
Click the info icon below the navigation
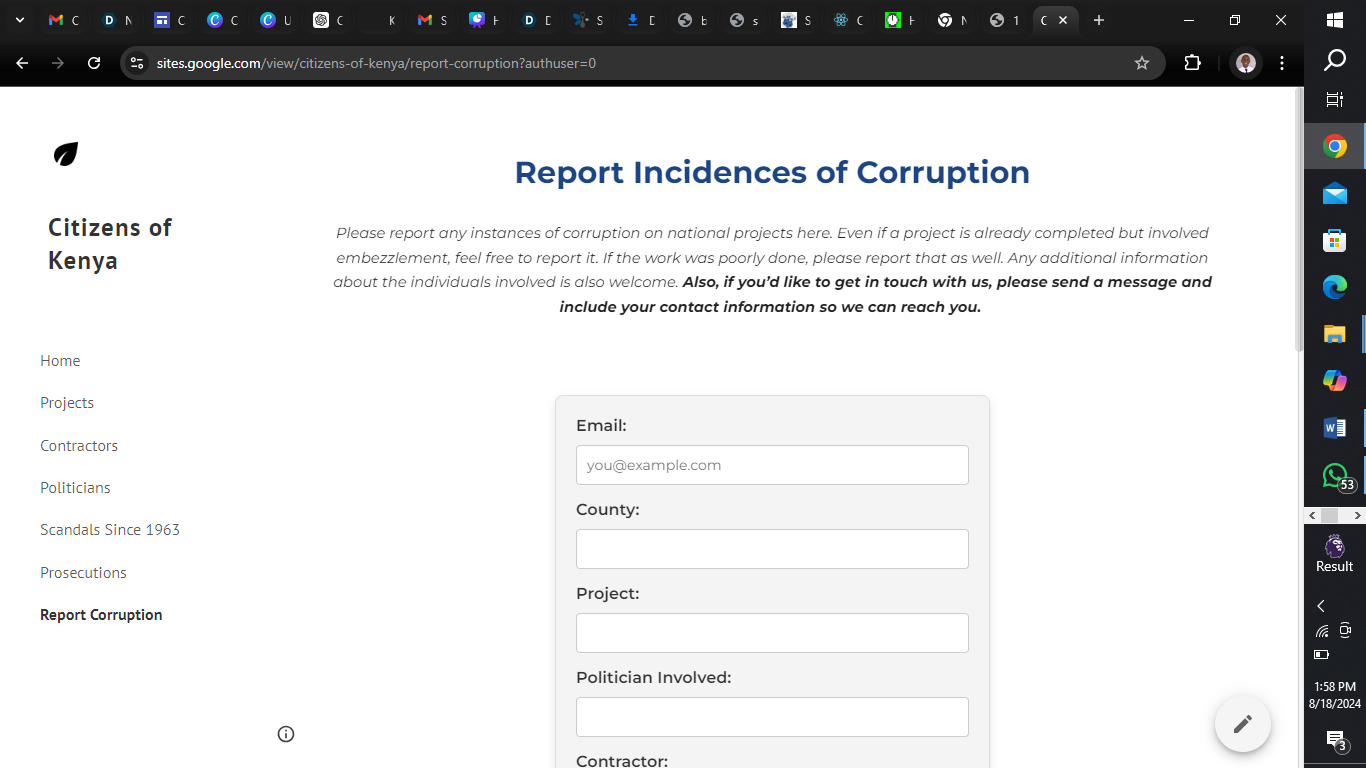[286, 734]
